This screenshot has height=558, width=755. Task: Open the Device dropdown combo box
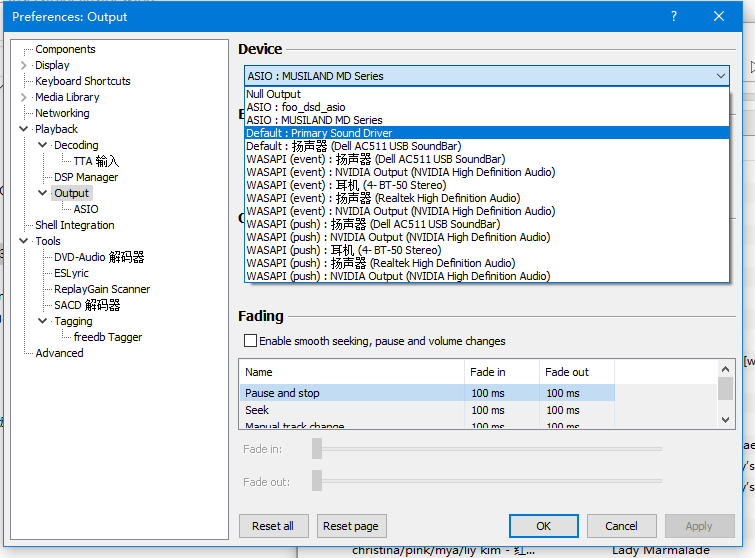486,76
